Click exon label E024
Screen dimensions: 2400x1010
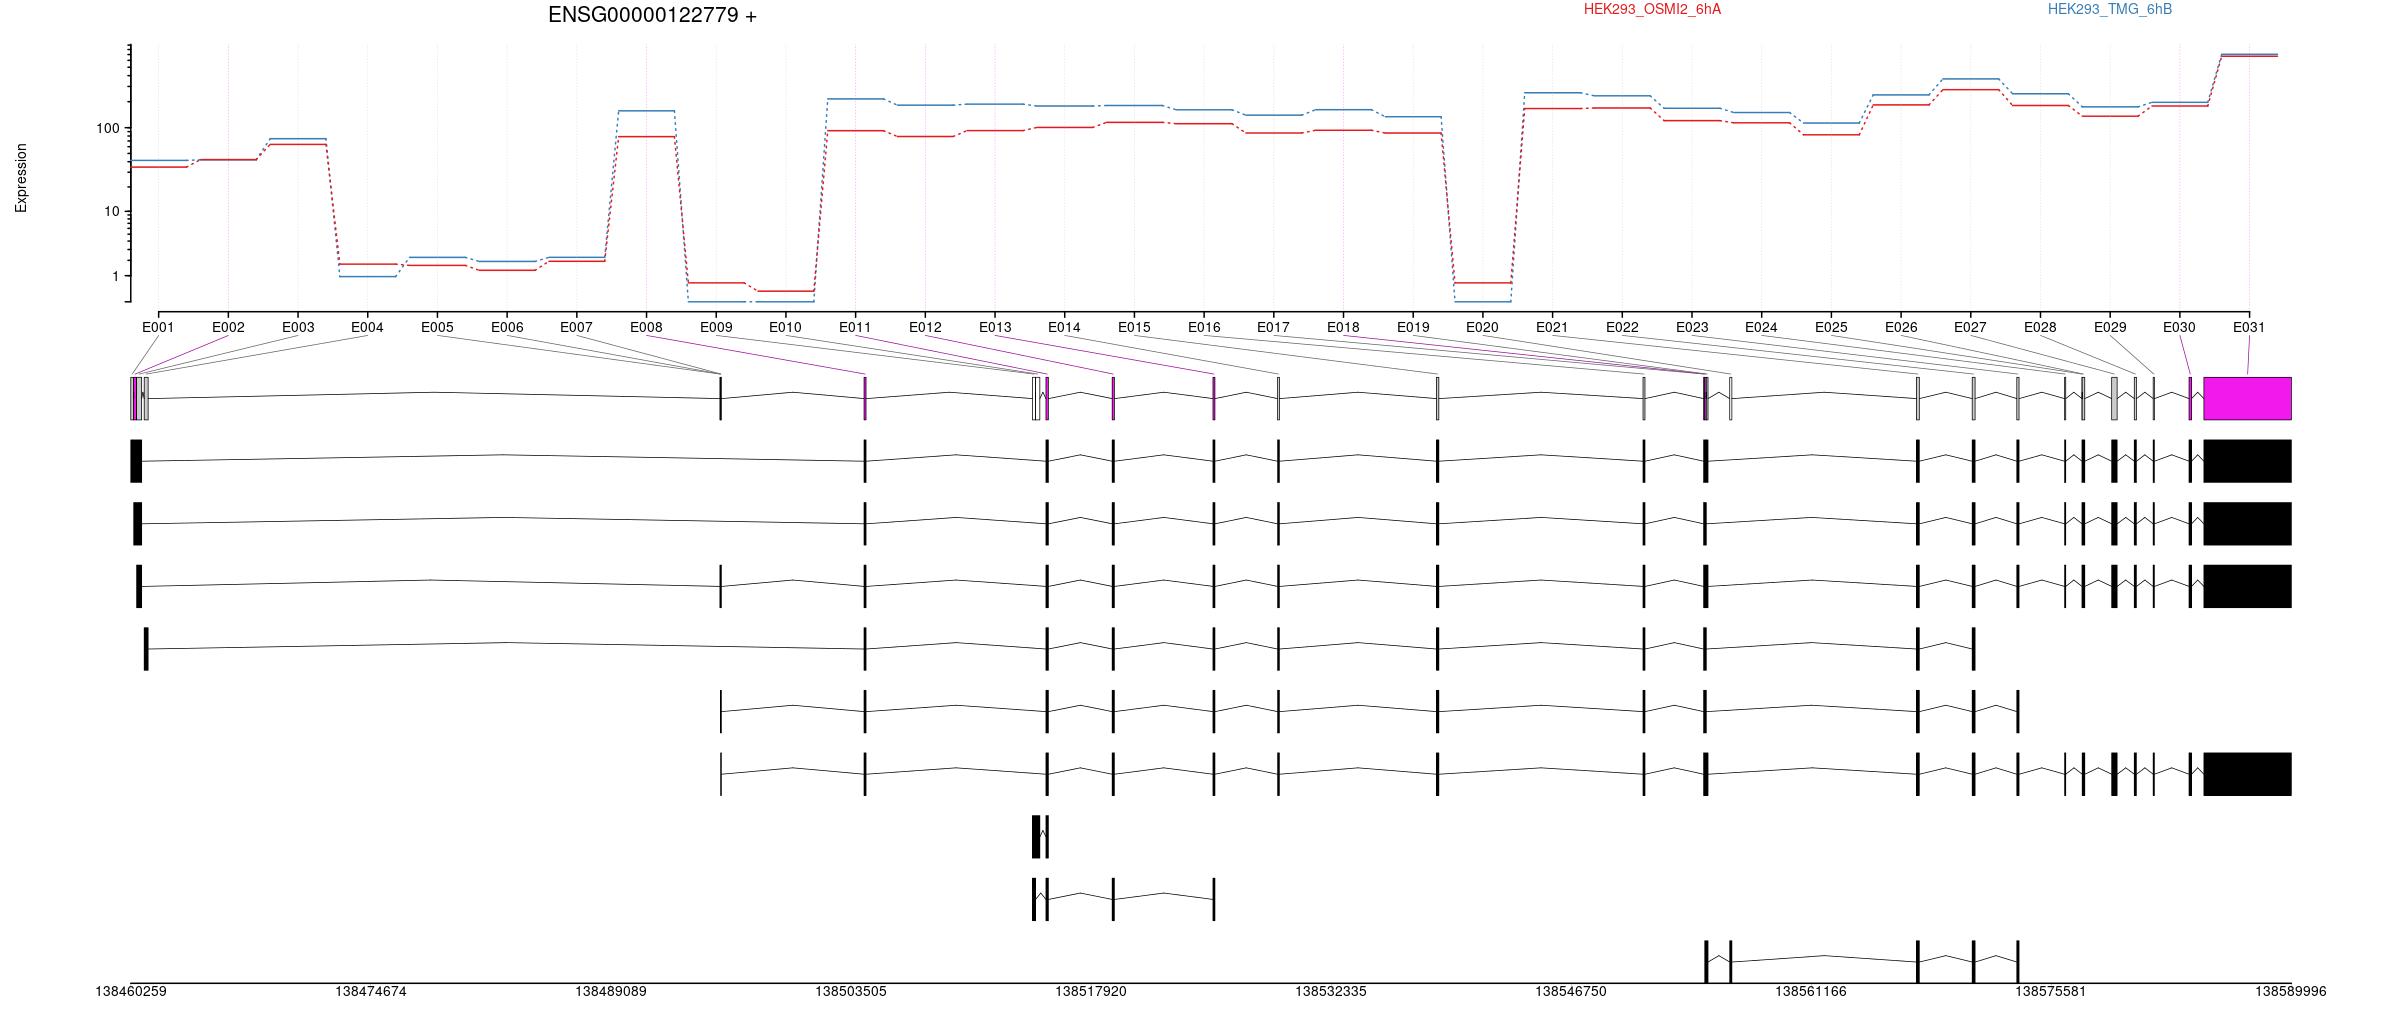(1761, 327)
